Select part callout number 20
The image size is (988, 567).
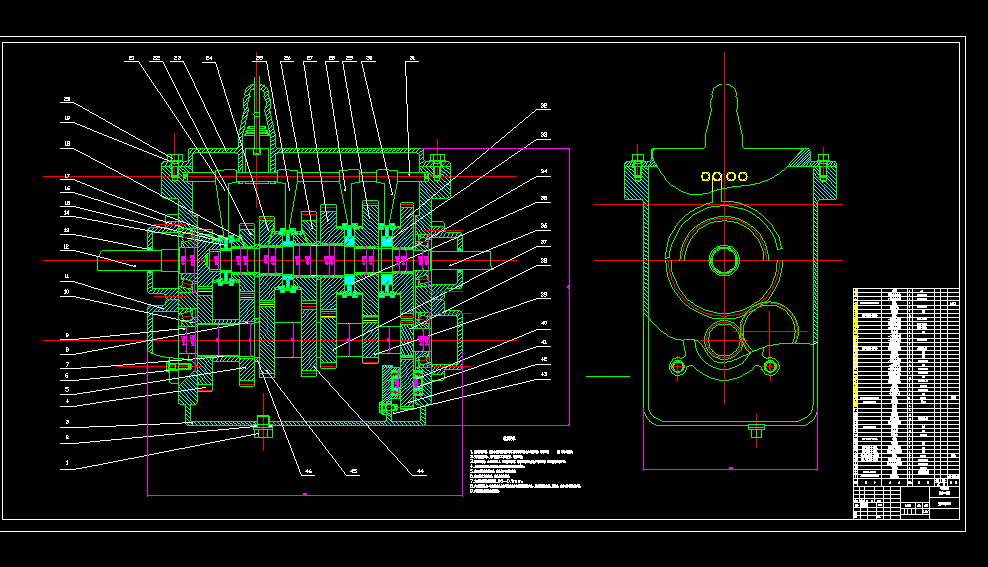(67, 99)
